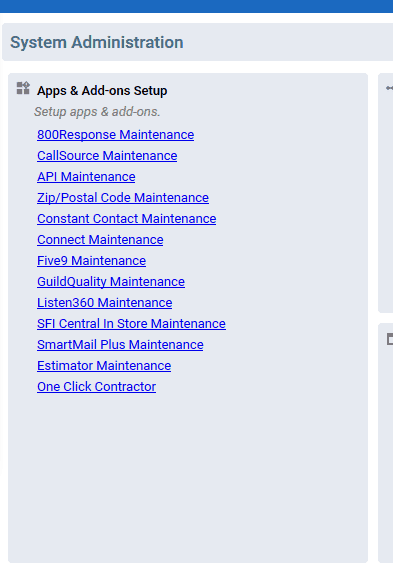
Task: Open Zip/Postal Code Maintenance
Action: coord(123,197)
